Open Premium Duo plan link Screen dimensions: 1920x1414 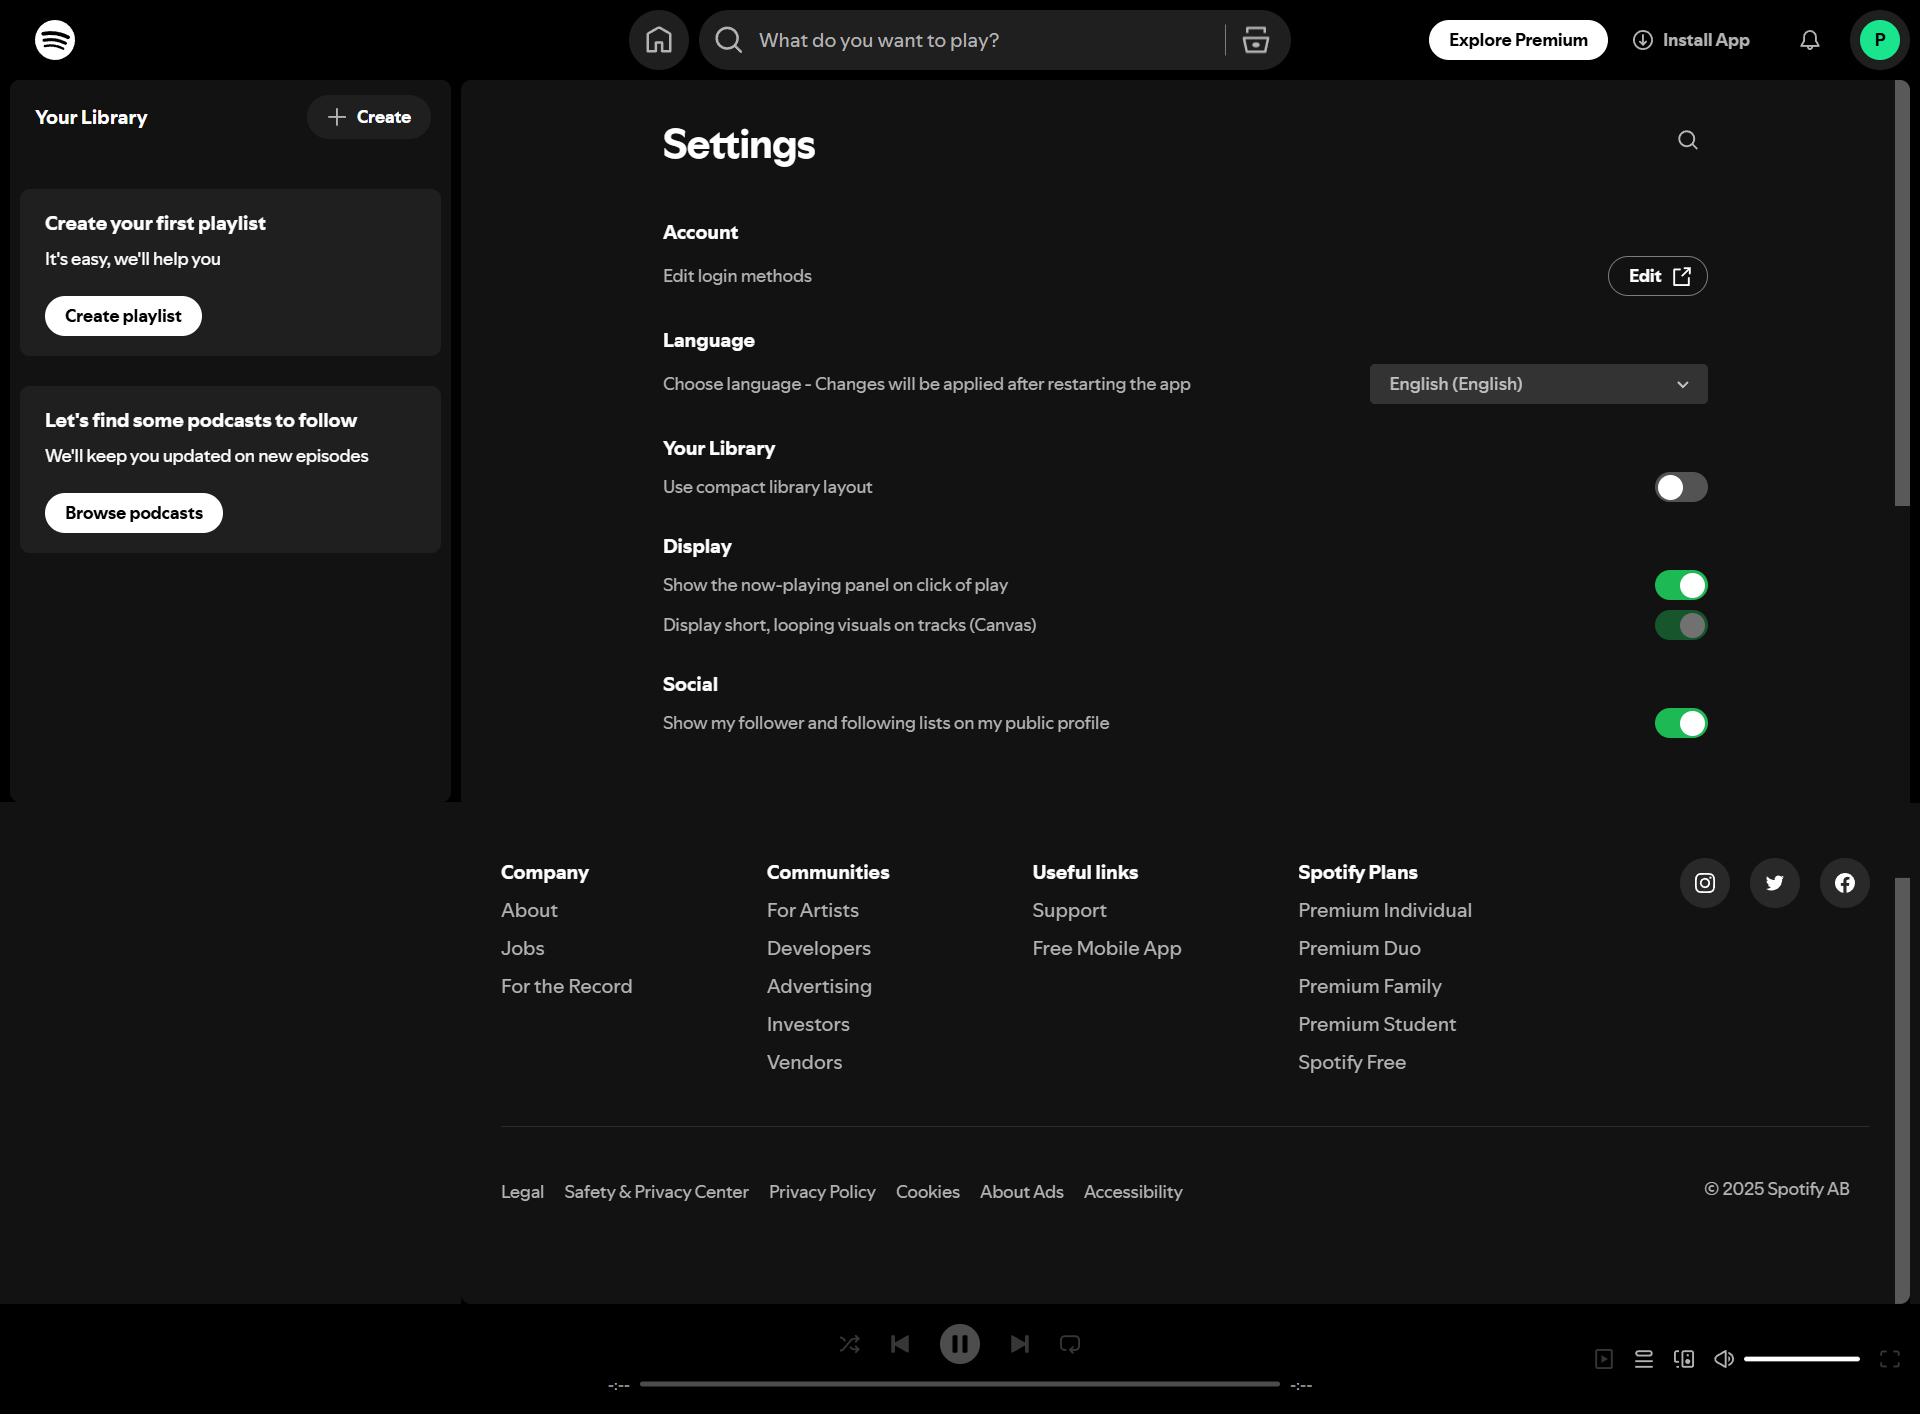(x=1359, y=948)
